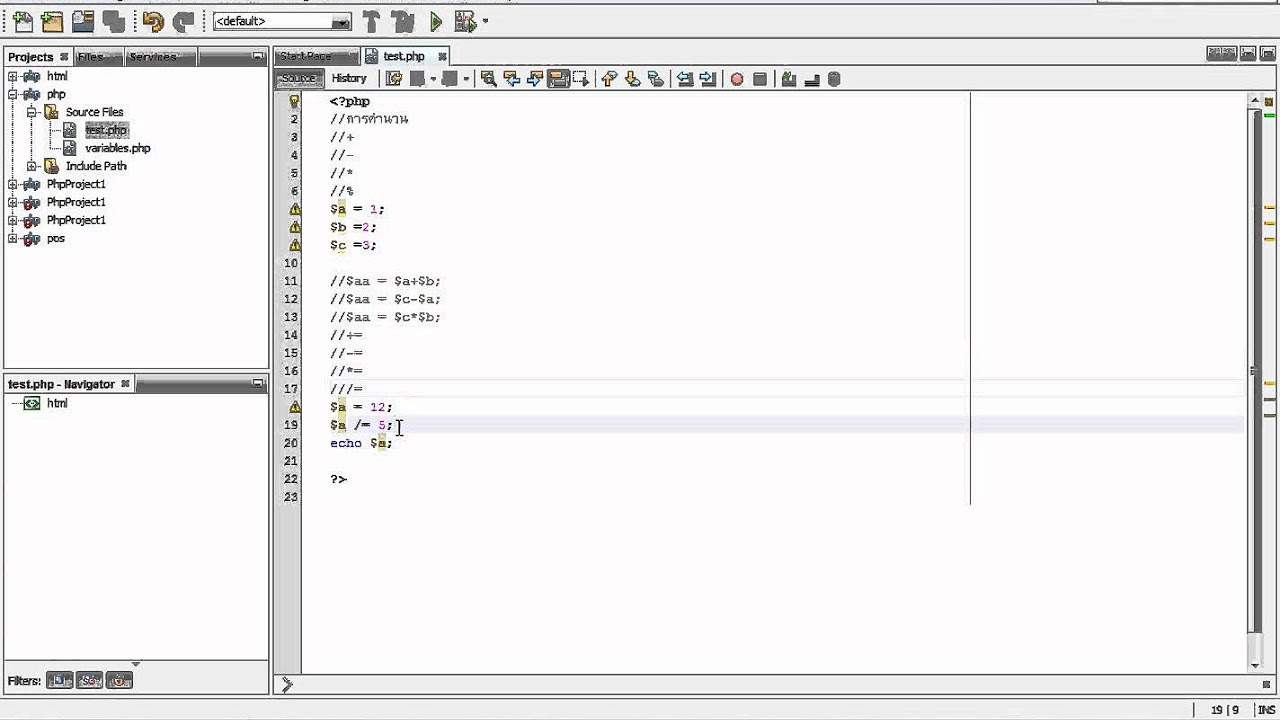Viewport: 1280px width, 720px height.
Task: Click the Comment code icon
Action: pyautogui.click(x=789, y=79)
